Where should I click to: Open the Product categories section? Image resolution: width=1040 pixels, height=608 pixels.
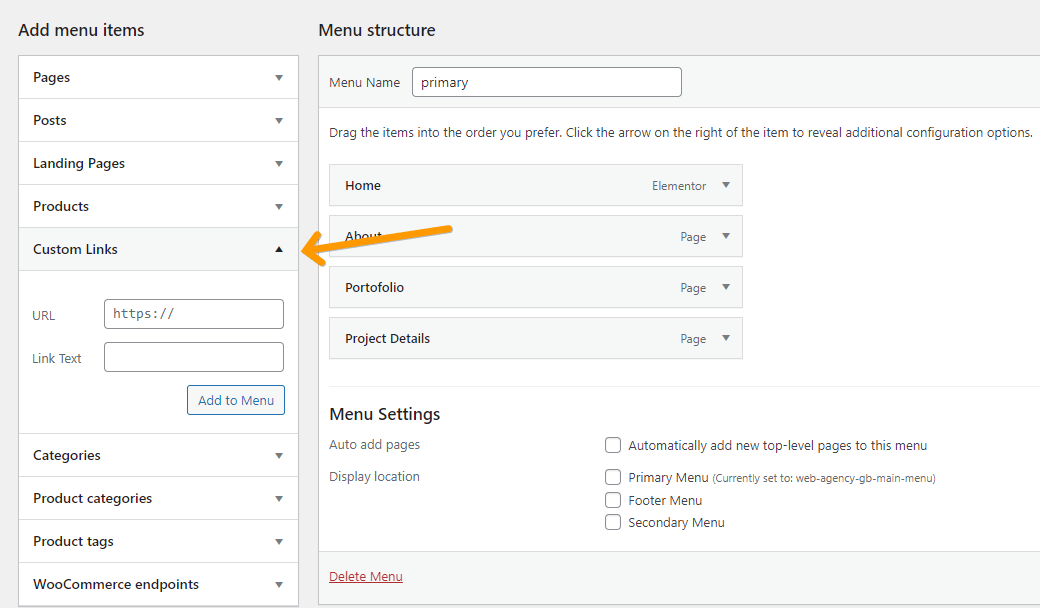click(279, 499)
